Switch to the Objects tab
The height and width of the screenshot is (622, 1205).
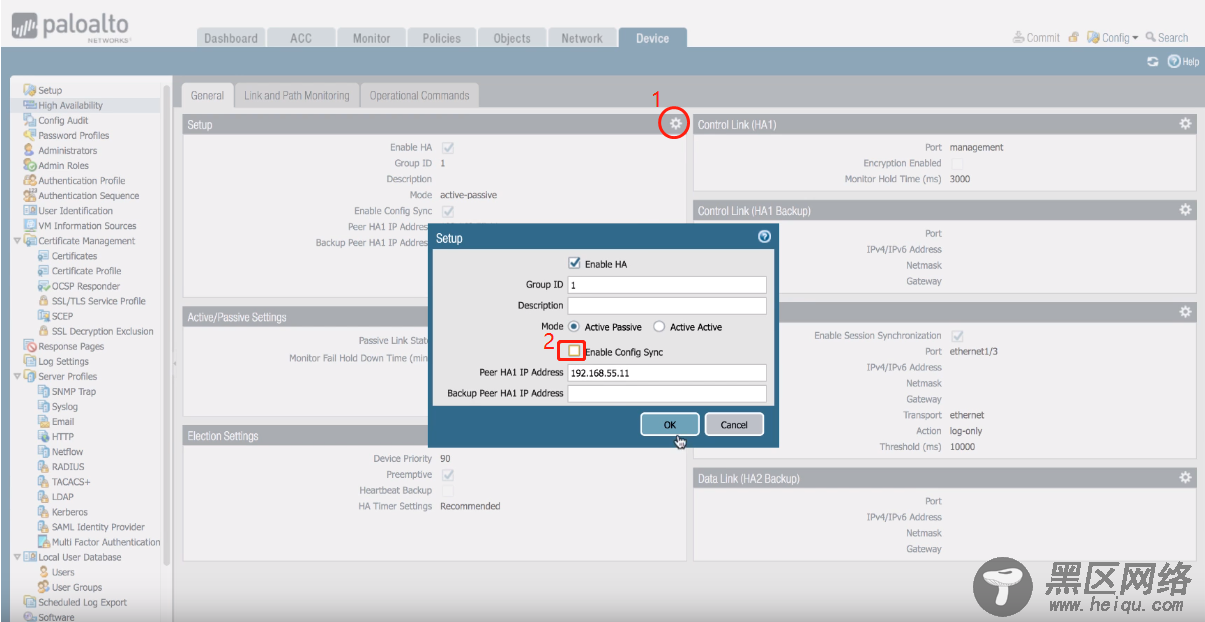512,38
